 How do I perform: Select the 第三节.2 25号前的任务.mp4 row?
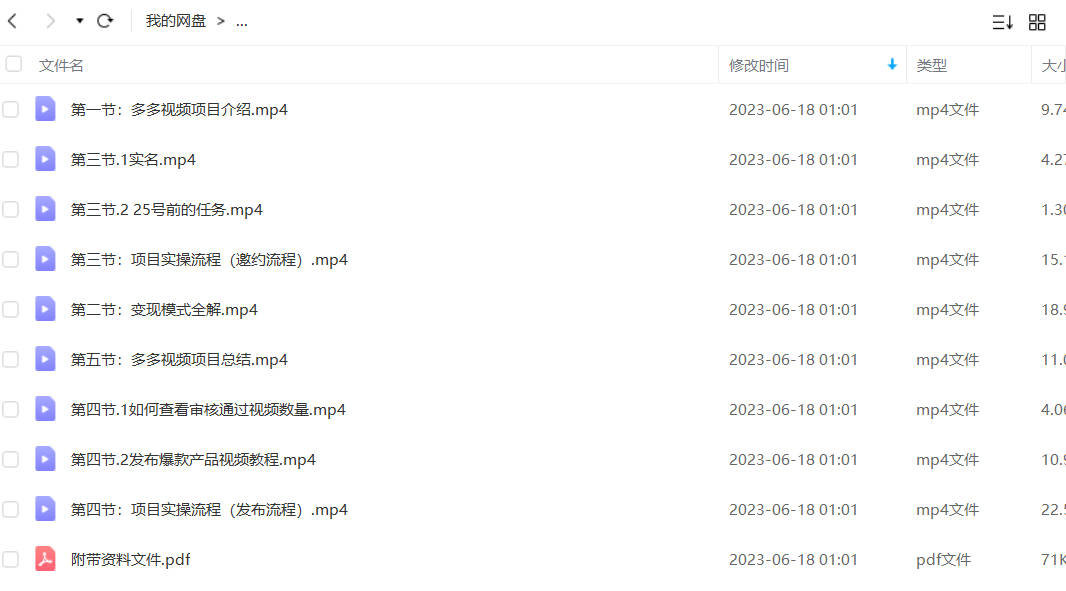coord(533,209)
